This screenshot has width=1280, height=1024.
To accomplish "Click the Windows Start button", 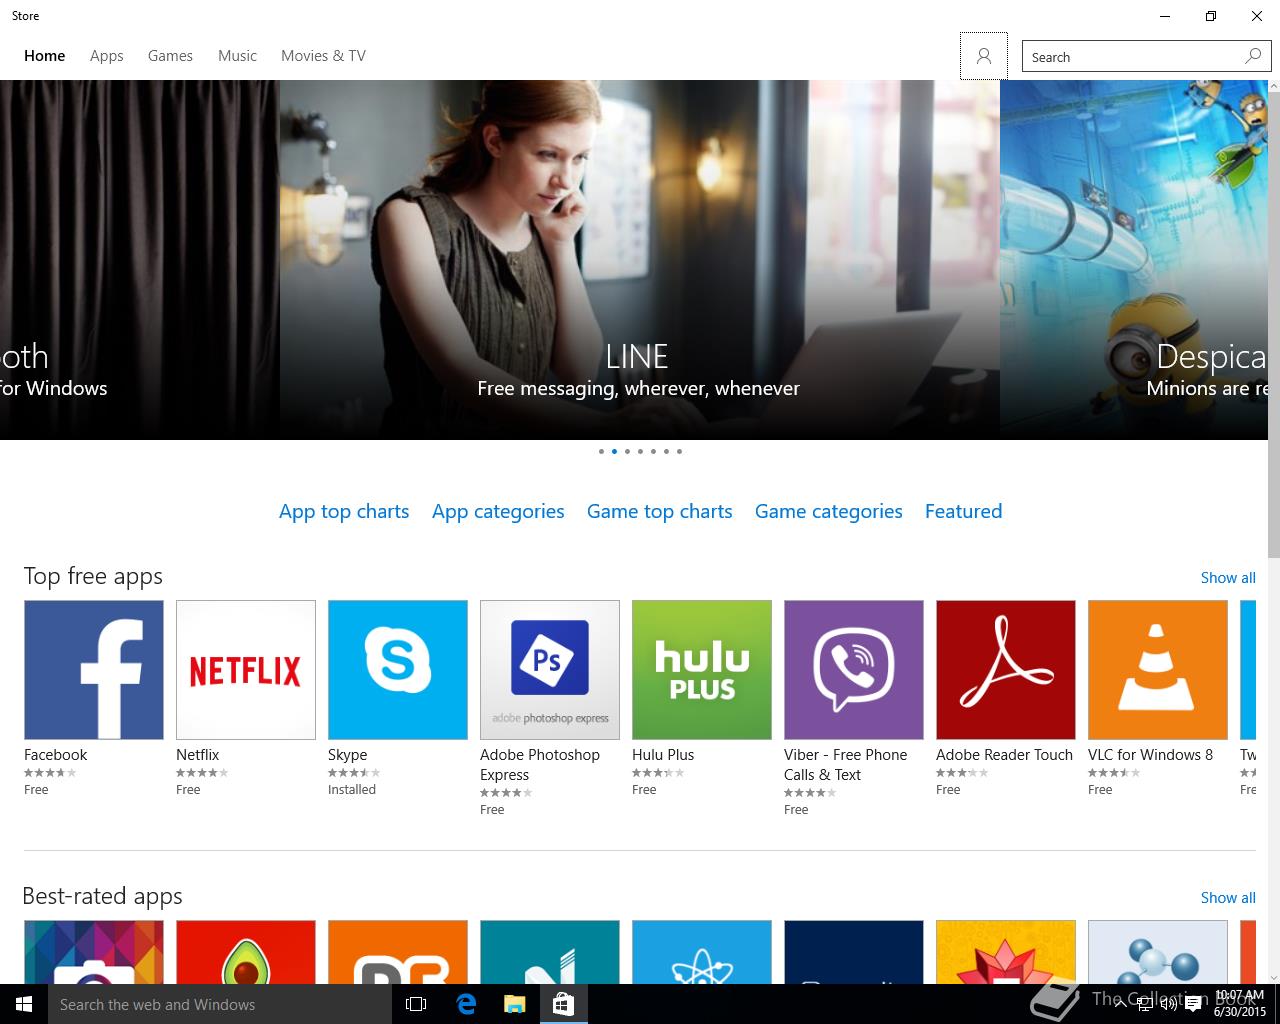I will 24,1004.
